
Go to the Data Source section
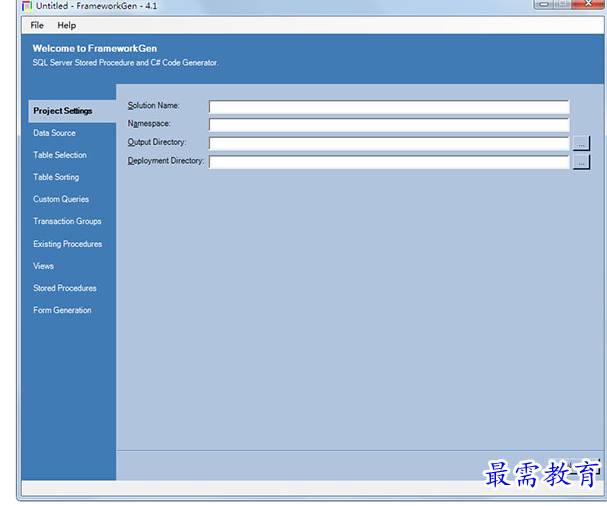(54, 133)
